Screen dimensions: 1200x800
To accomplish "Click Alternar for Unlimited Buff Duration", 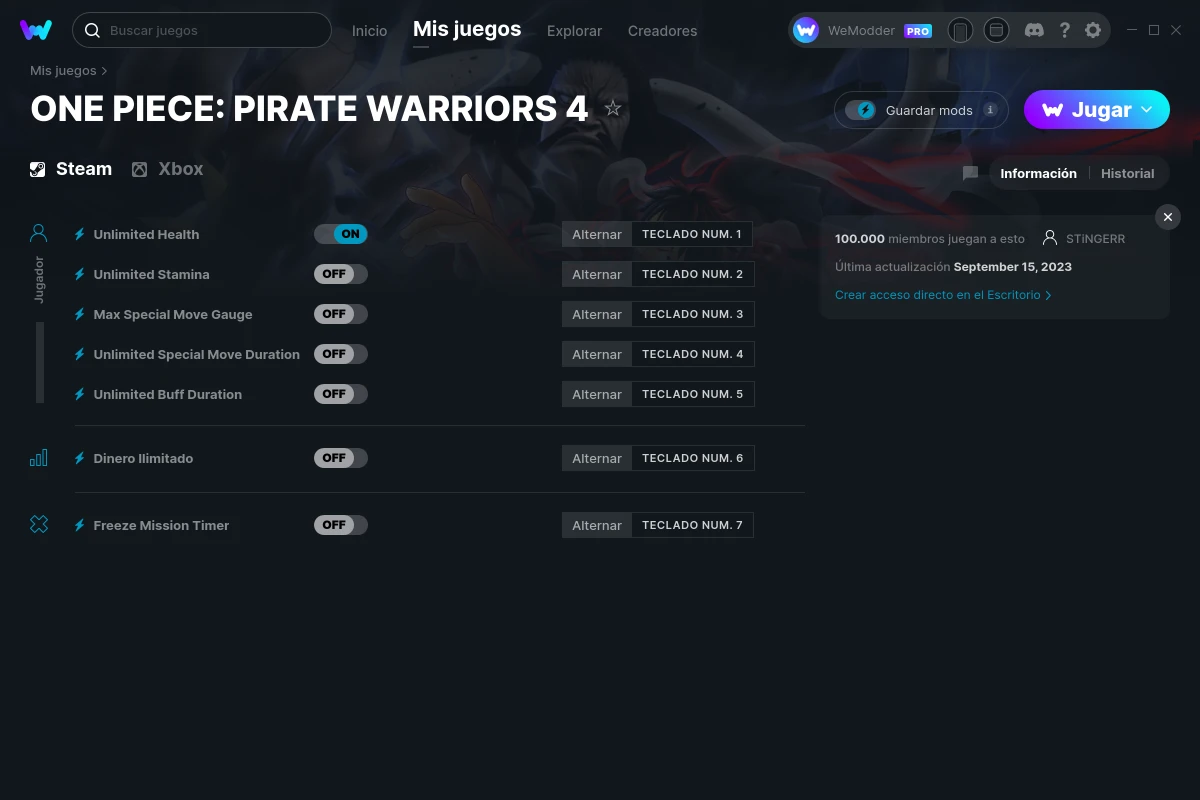I will (597, 394).
